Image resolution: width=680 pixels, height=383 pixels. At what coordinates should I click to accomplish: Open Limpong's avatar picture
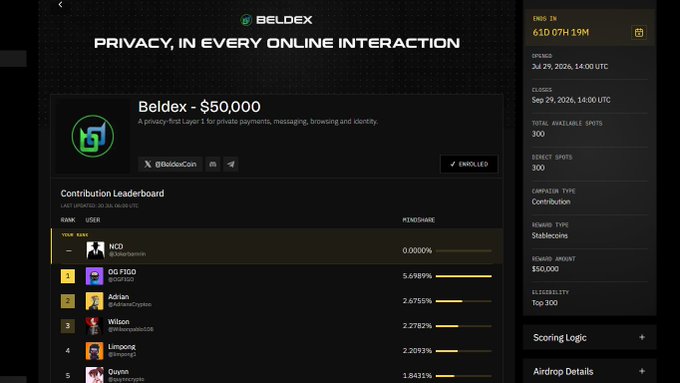pyautogui.click(x=95, y=351)
